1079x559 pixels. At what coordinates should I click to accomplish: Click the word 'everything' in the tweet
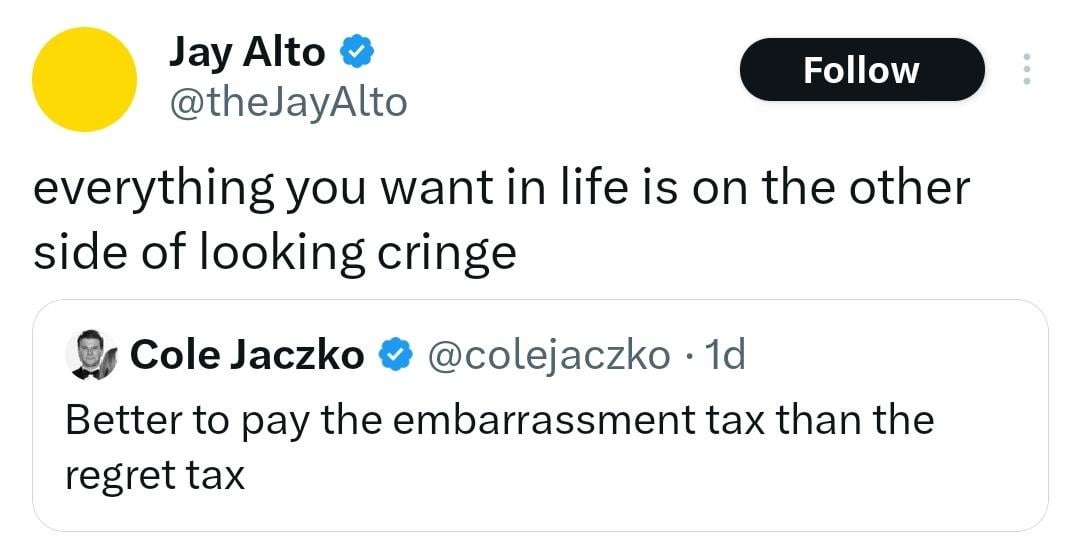(140, 188)
